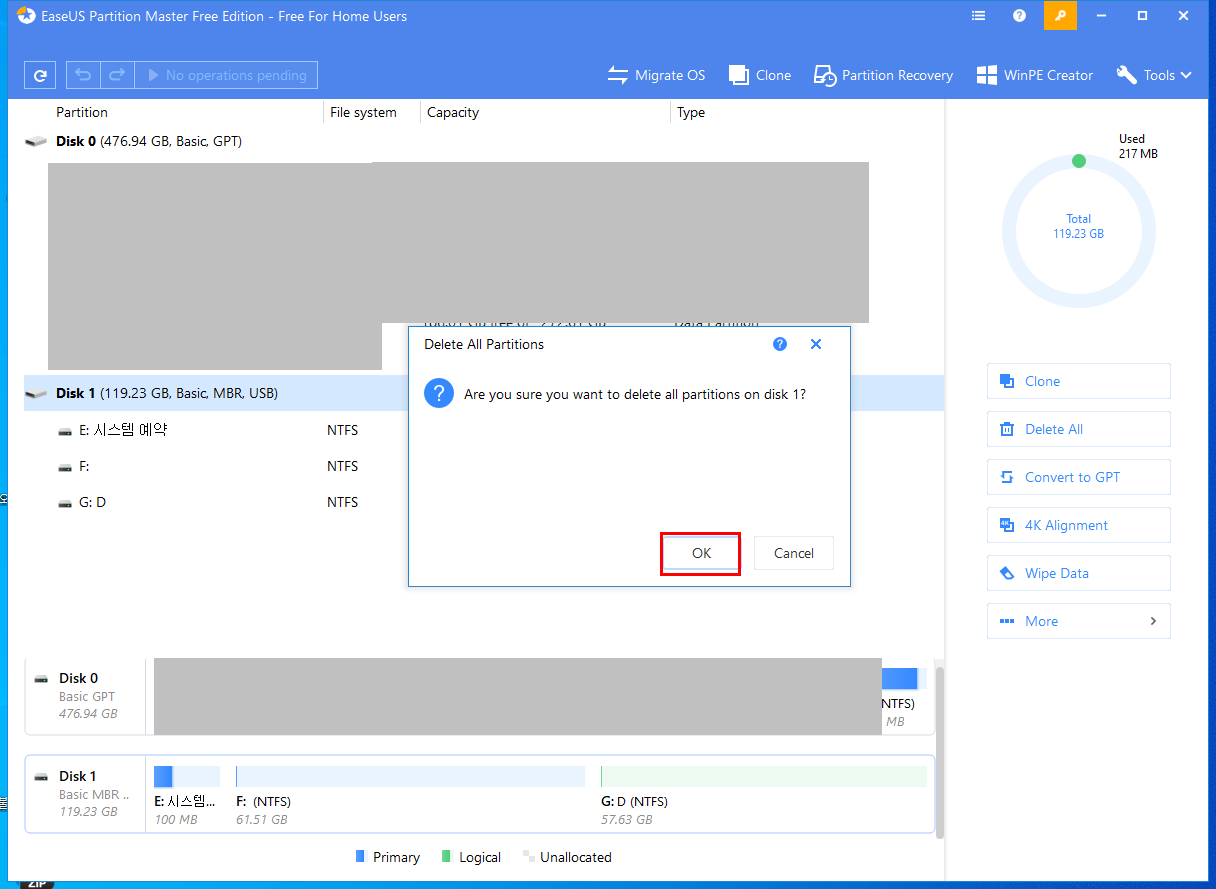Expand the More options chevron
This screenshot has height=889, width=1216.
(x=1153, y=621)
